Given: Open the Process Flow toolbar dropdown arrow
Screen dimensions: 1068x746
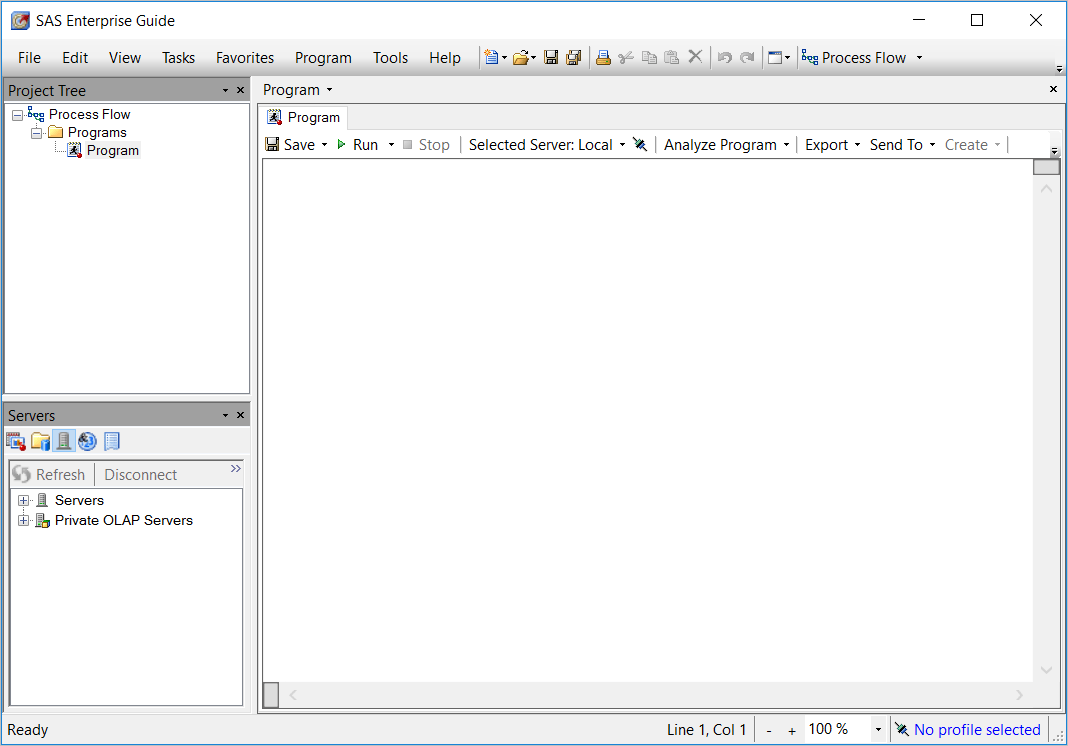Looking at the screenshot, I should point(919,58).
